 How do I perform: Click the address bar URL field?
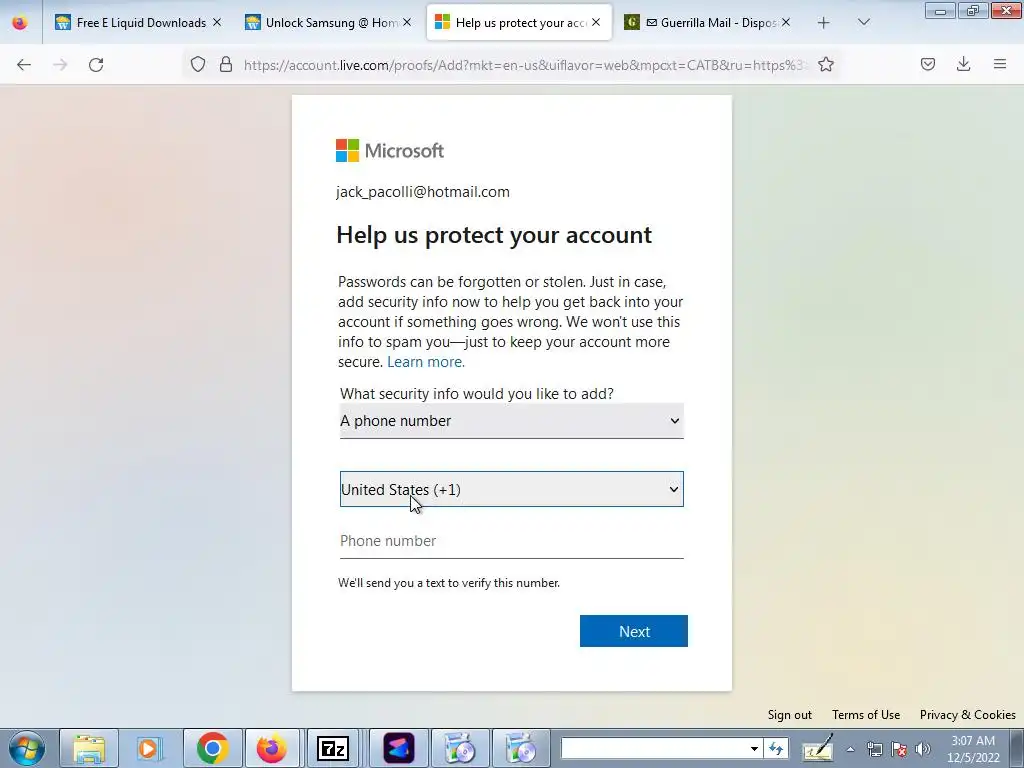click(x=526, y=65)
